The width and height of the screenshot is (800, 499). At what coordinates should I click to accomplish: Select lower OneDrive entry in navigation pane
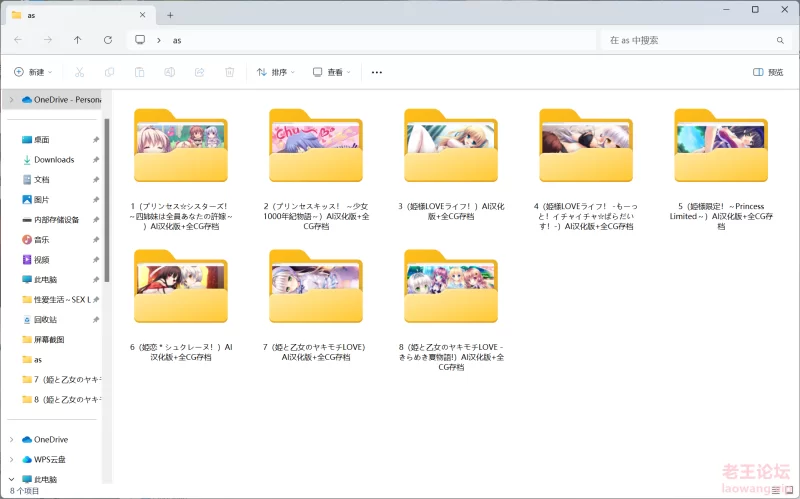45,439
